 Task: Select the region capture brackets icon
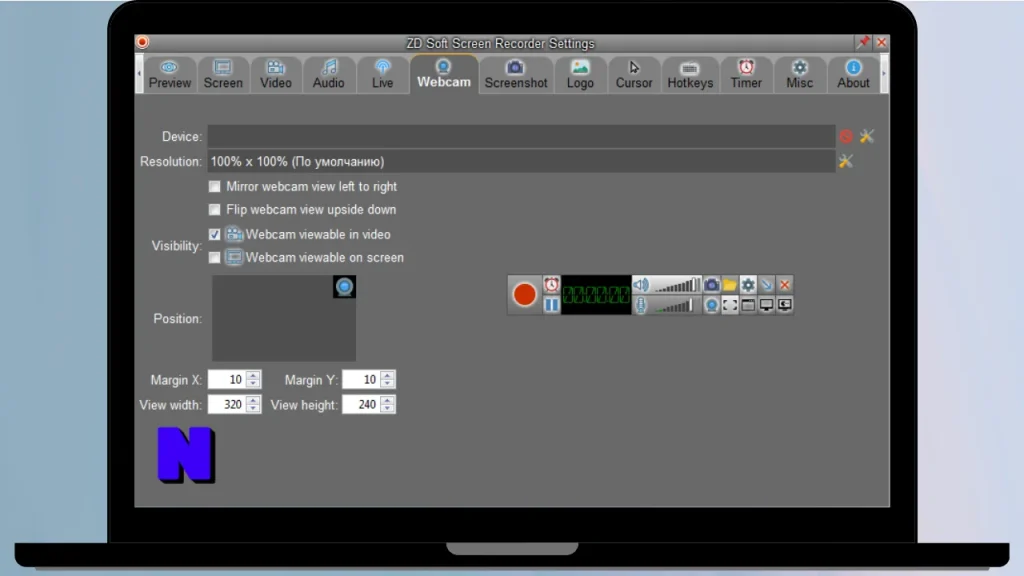pos(729,305)
